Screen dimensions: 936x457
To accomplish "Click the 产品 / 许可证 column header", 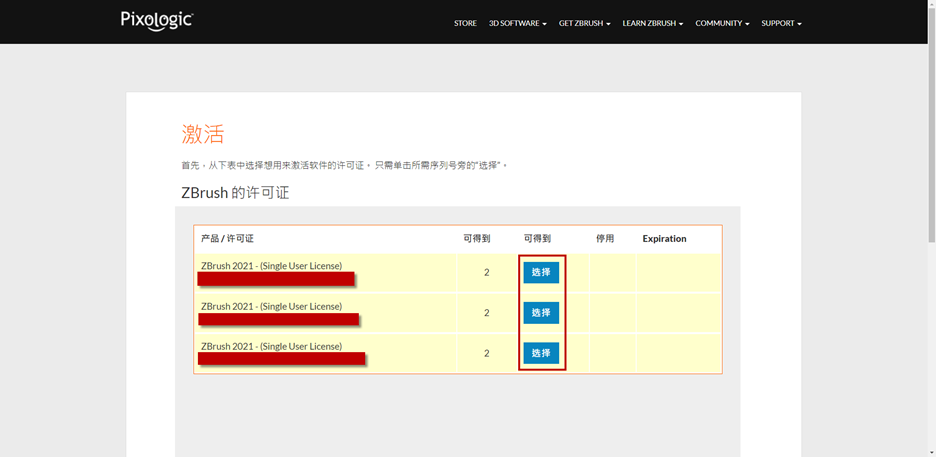I will coord(227,239).
